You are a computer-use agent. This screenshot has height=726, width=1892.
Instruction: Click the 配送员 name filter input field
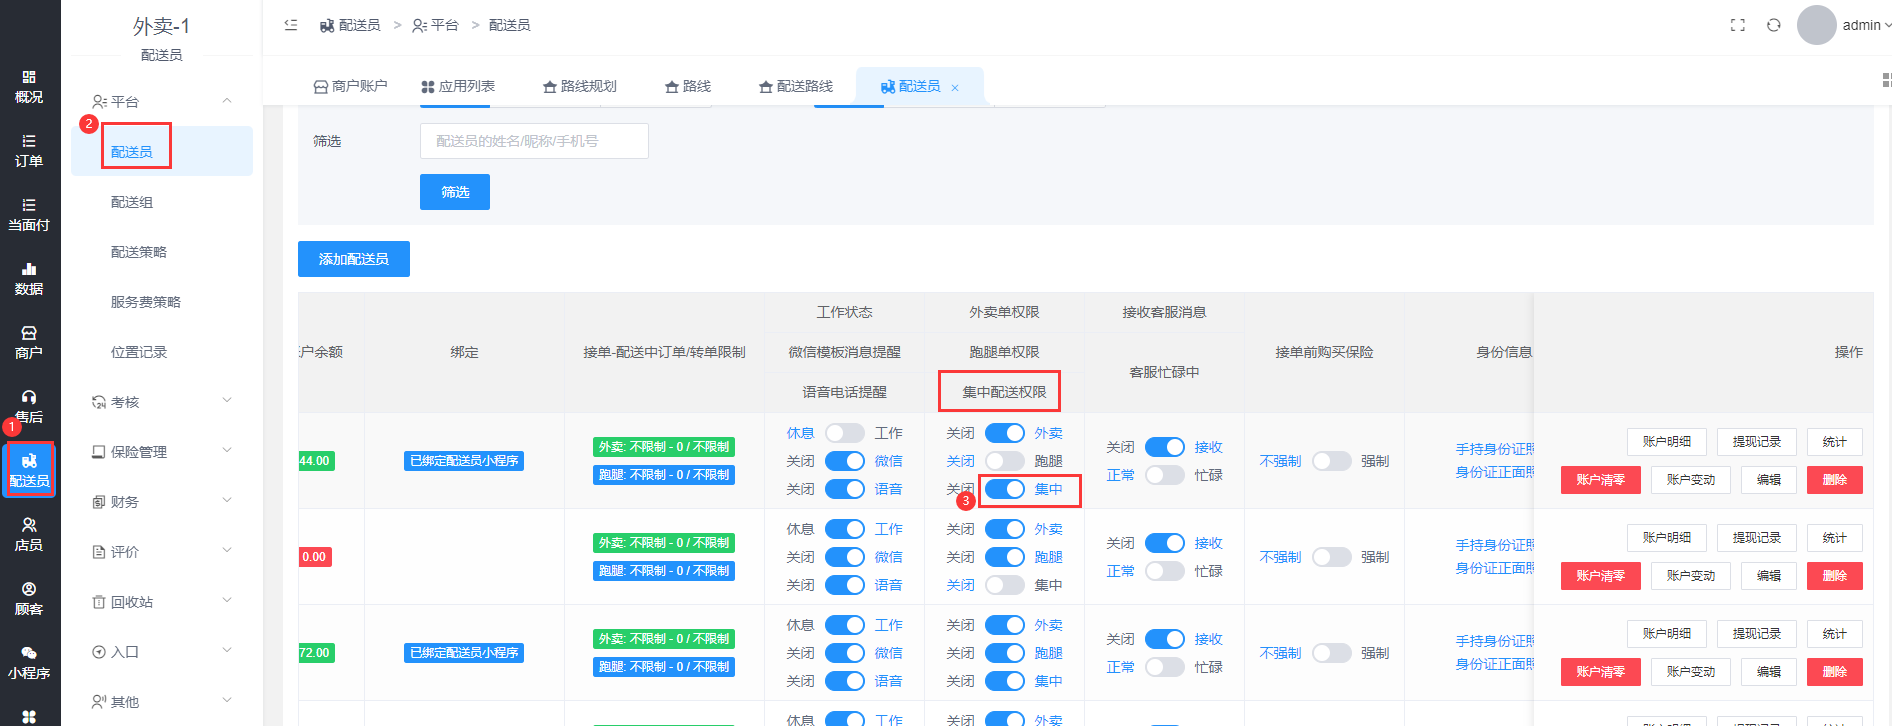tap(534, 141)
